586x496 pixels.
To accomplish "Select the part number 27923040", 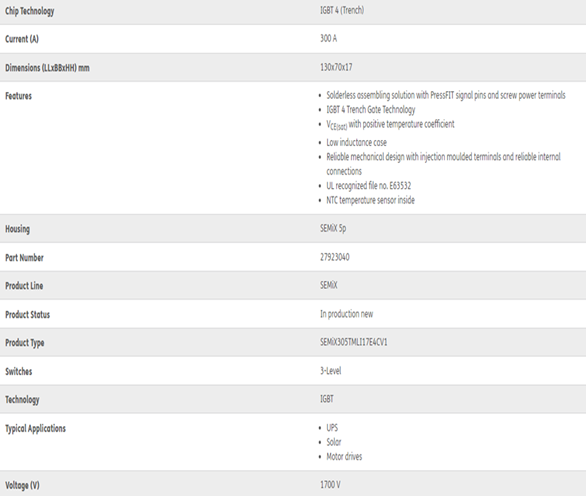I will 335,257.
